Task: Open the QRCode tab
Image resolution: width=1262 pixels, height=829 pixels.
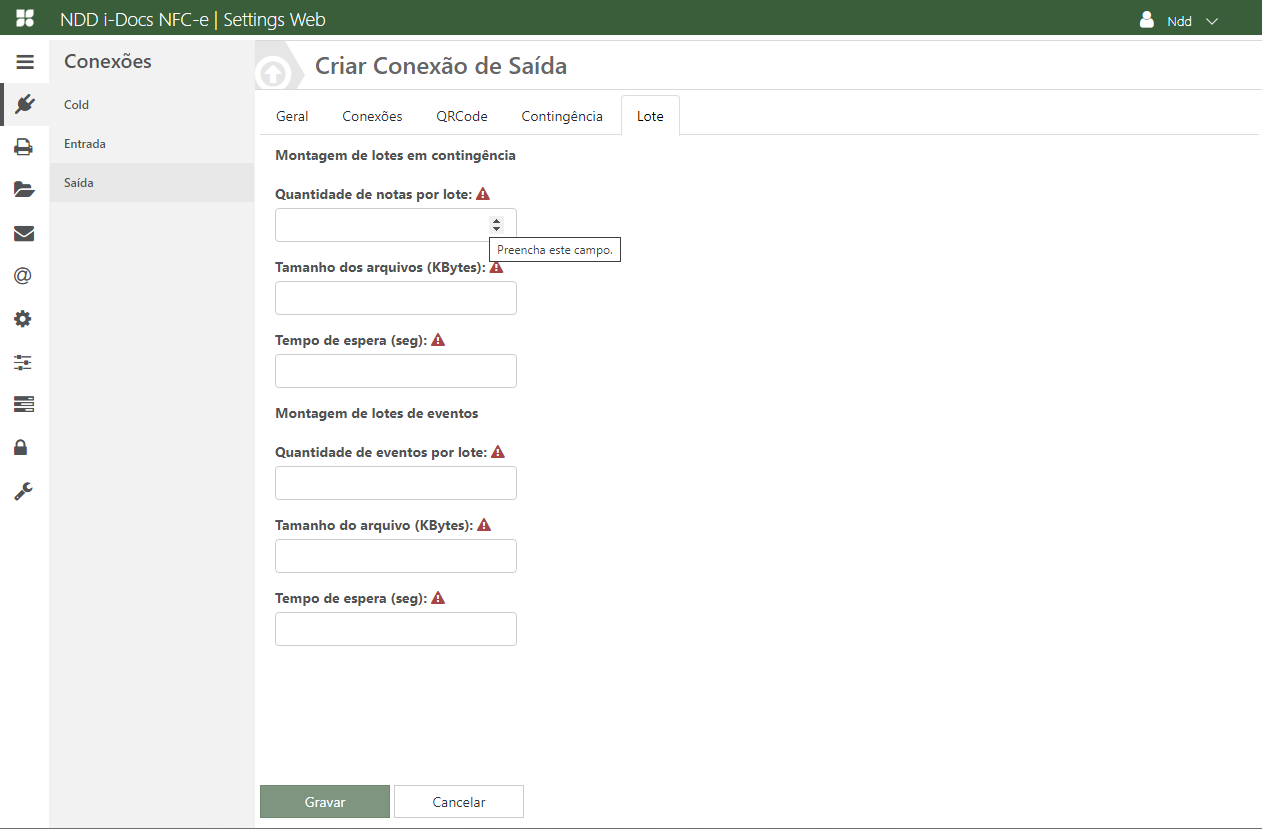Action: (x=461, y=116)
